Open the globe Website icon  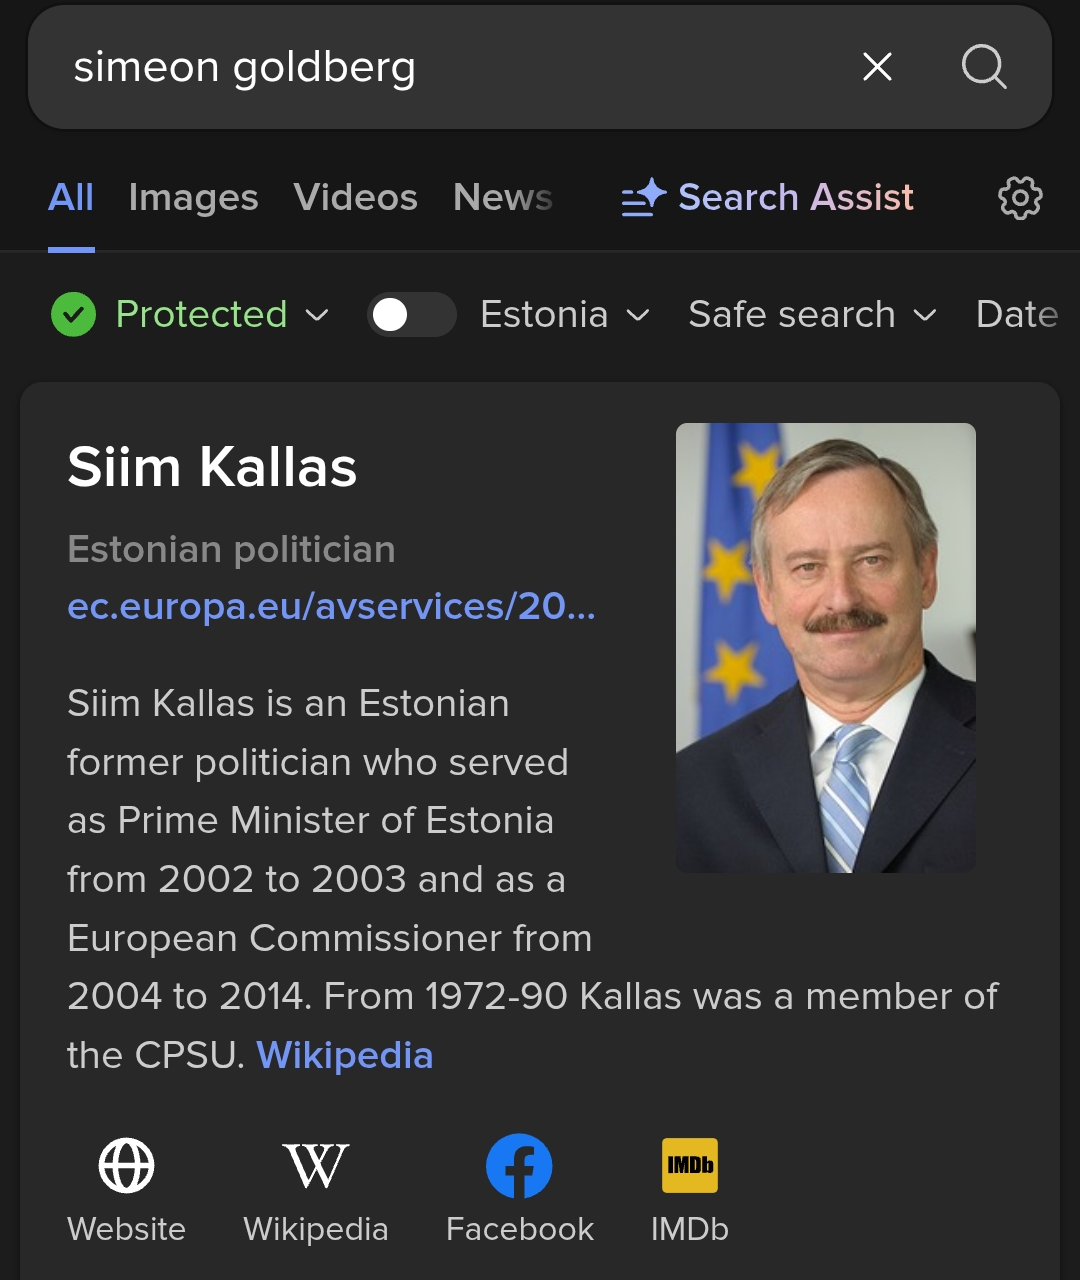click(x=127, y=1166)
